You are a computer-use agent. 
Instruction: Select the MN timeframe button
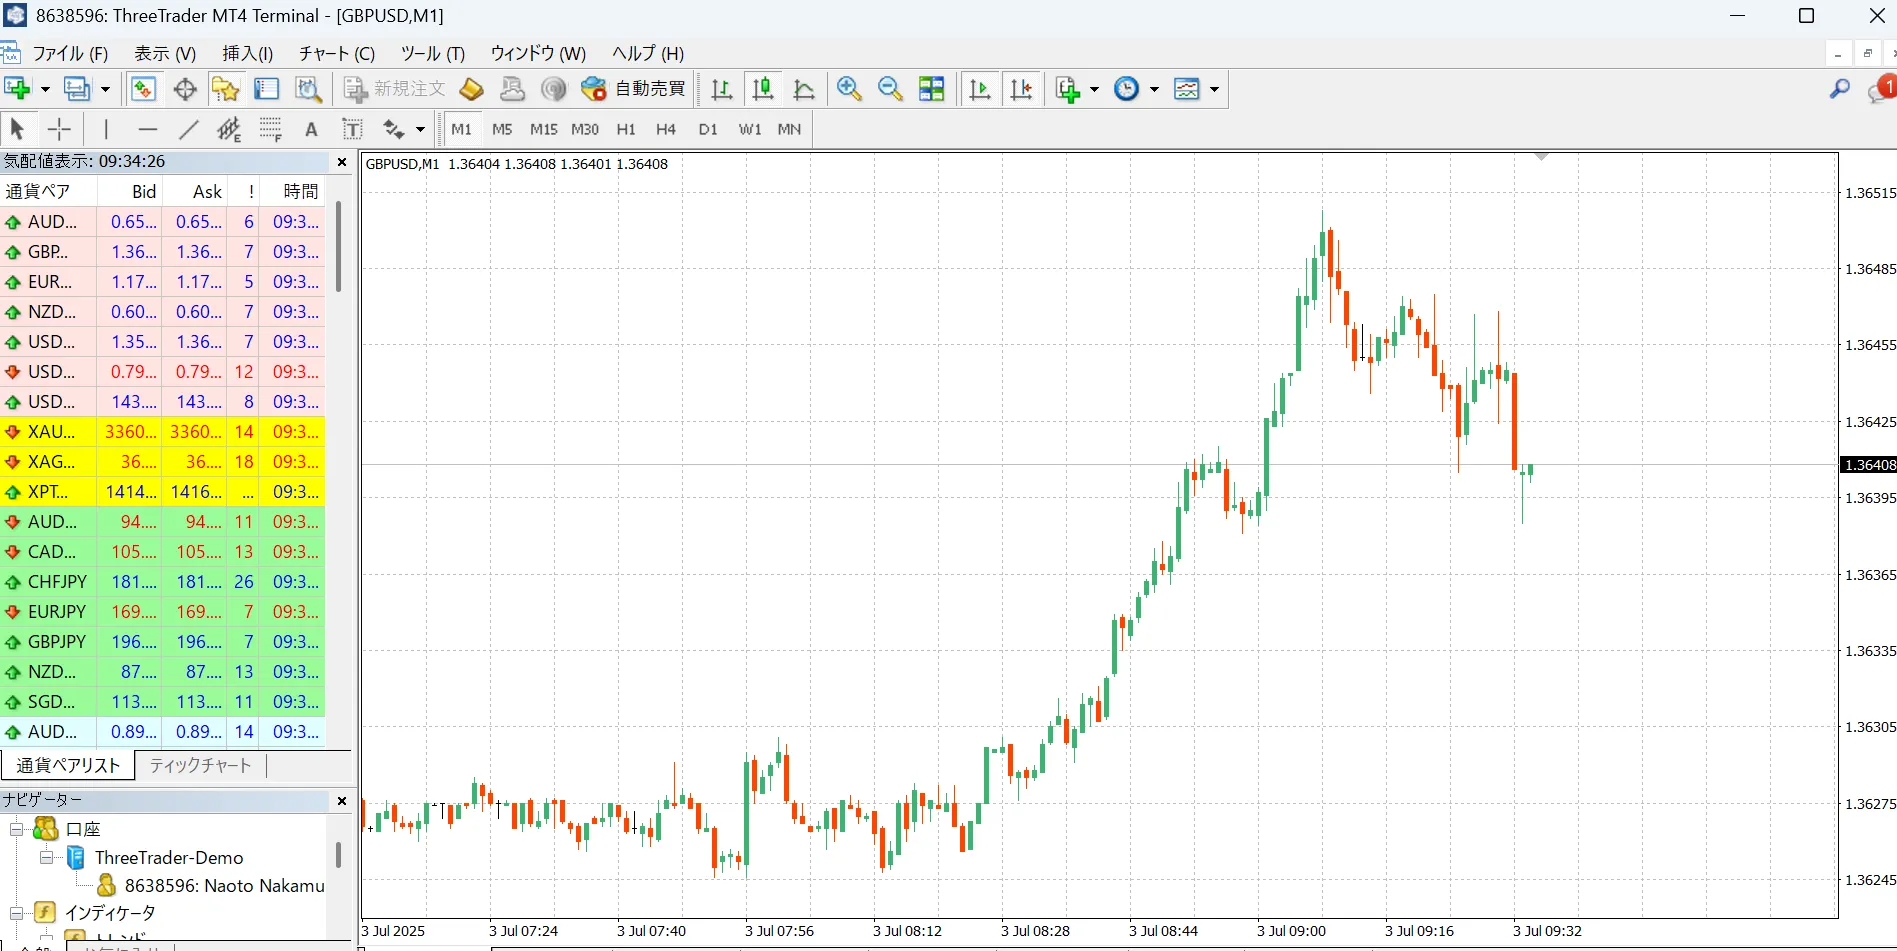tap(789, 129)
